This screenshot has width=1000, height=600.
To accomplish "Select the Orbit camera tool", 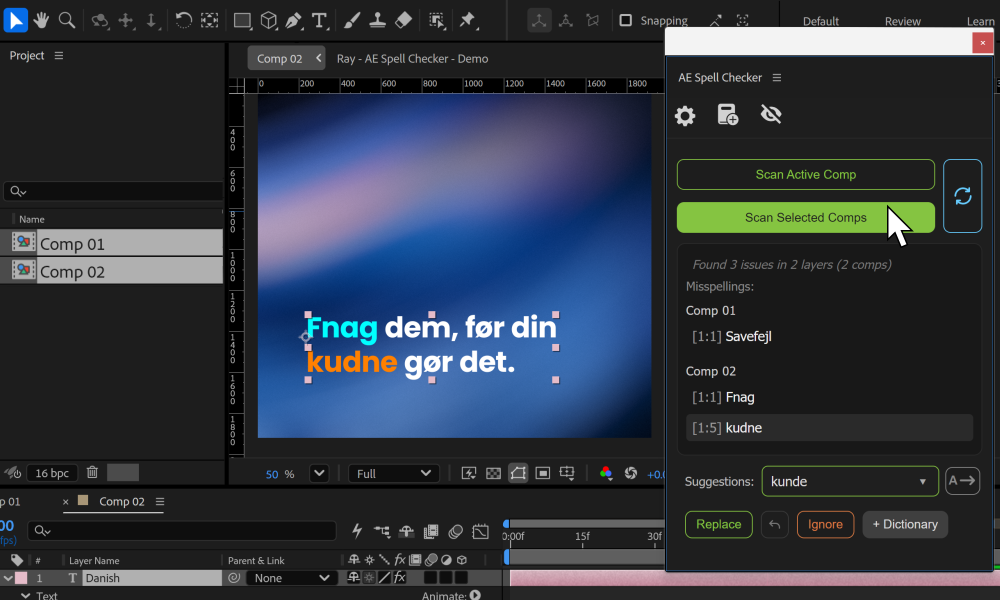I will [99, 20].
